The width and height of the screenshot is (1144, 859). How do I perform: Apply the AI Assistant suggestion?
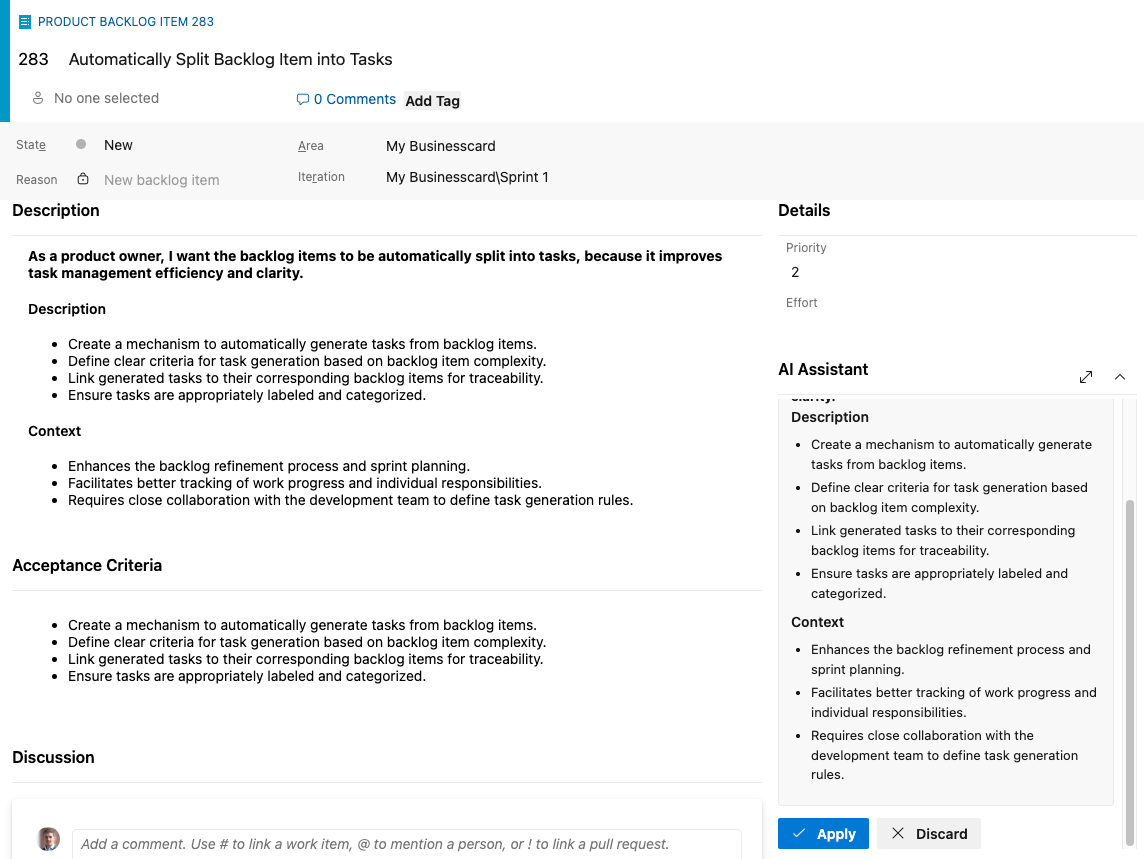pyautogui.click(x=823, y=833)
